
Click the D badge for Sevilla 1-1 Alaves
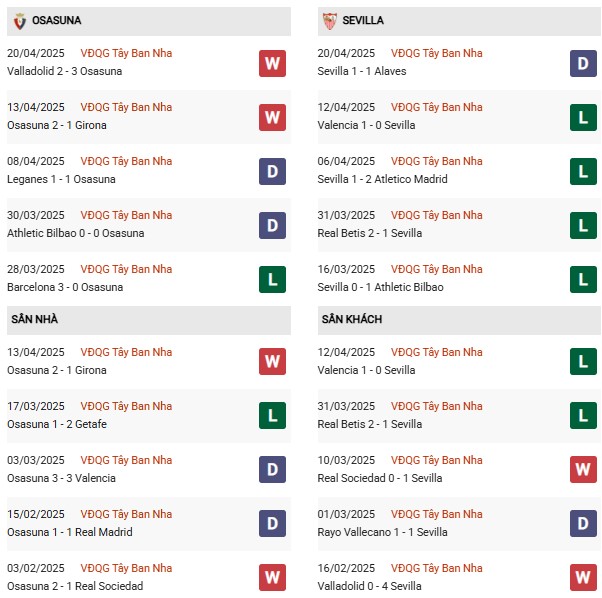pos(583,63)
